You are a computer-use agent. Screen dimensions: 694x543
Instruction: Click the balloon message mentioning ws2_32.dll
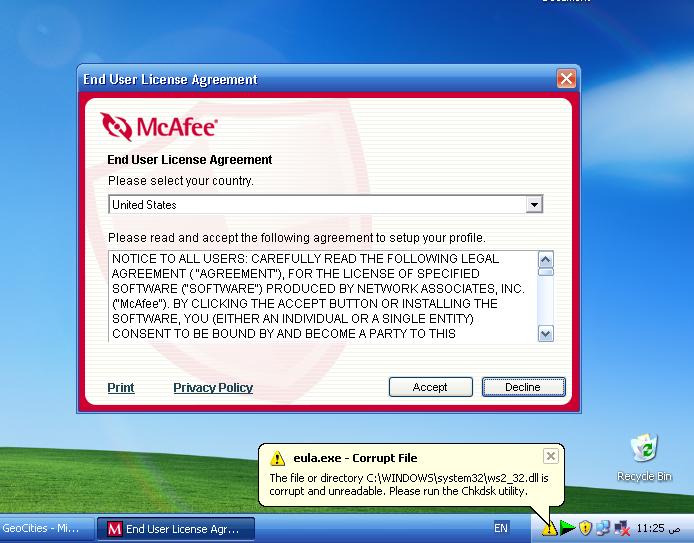coord(409,485)
